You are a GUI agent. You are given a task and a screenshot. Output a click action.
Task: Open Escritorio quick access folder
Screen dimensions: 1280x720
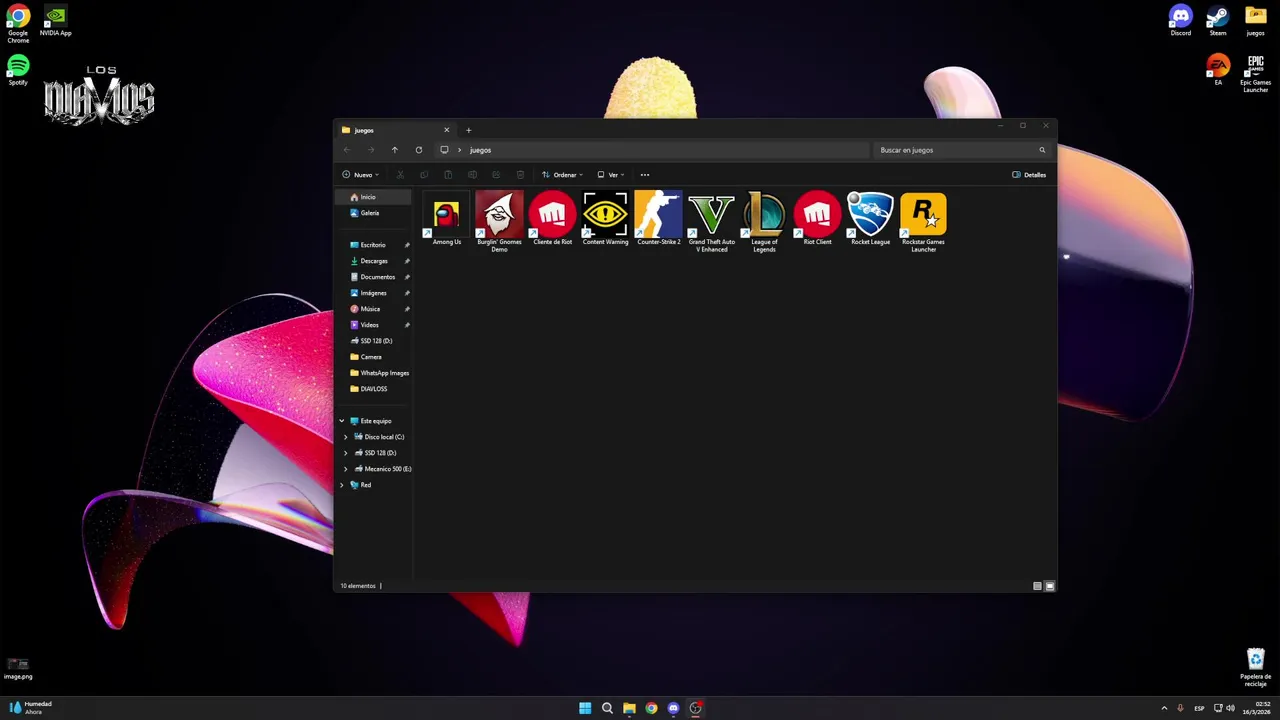coord(373,245)
